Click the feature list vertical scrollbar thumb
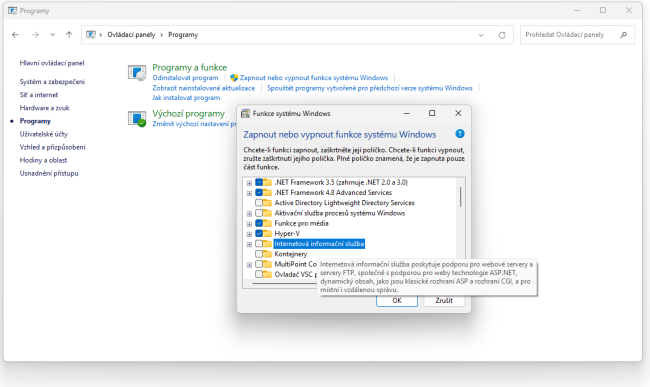The image size is (650, 387). pos(461,197)
